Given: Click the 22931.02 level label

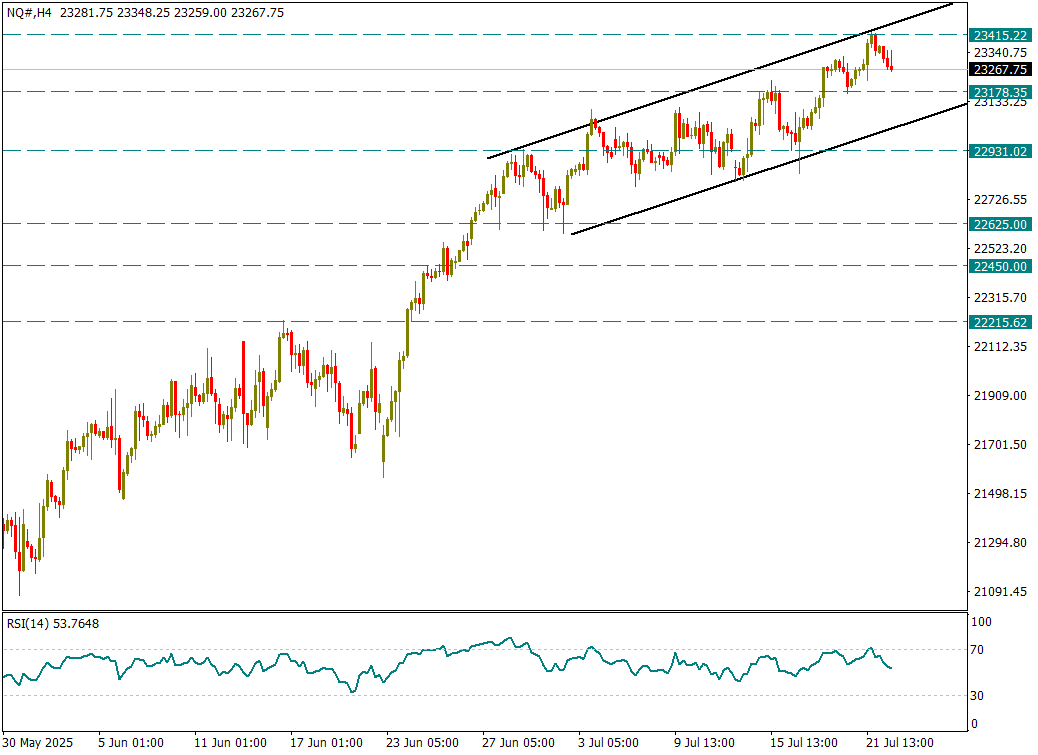Looking at the screenshot, I should pos(1000,152).
